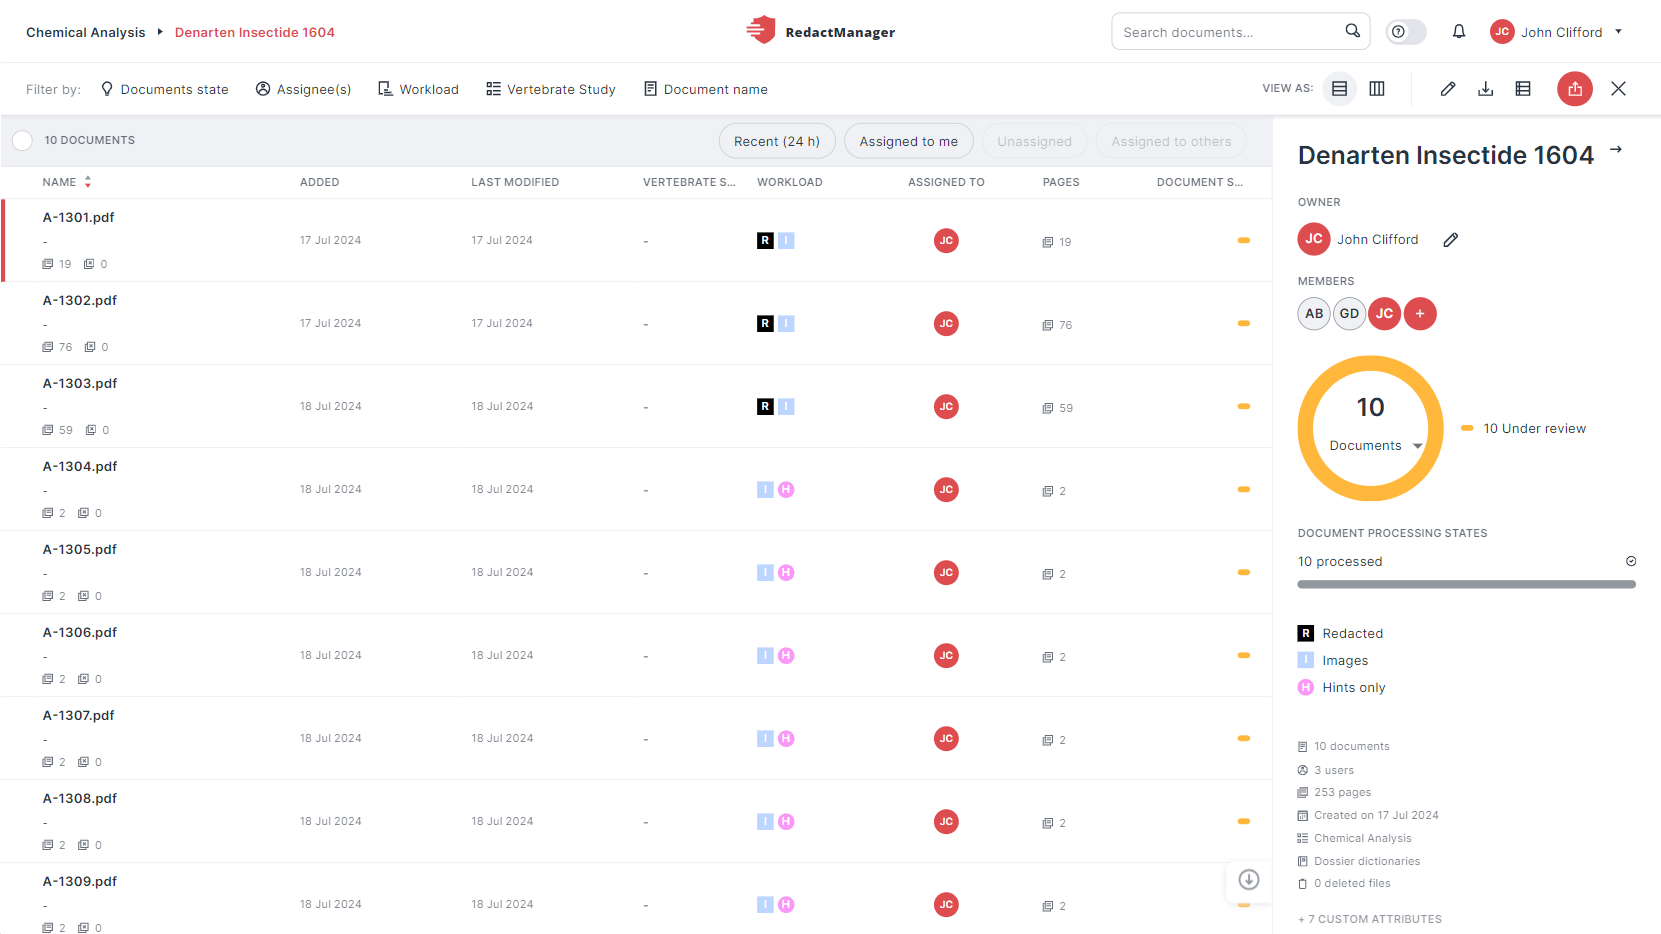Open Document name filter
The height and width of the screenshot is (934, 1661).
706,89
